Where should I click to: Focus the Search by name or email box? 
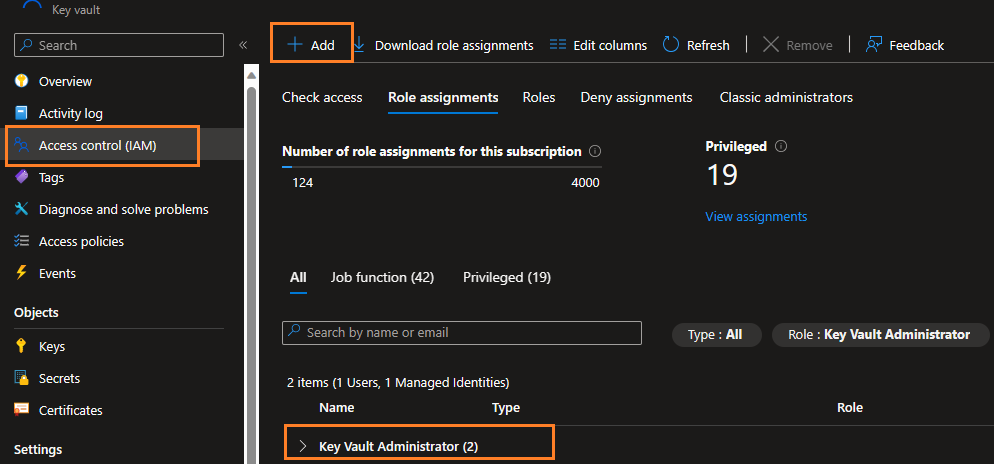pos(462,333)
